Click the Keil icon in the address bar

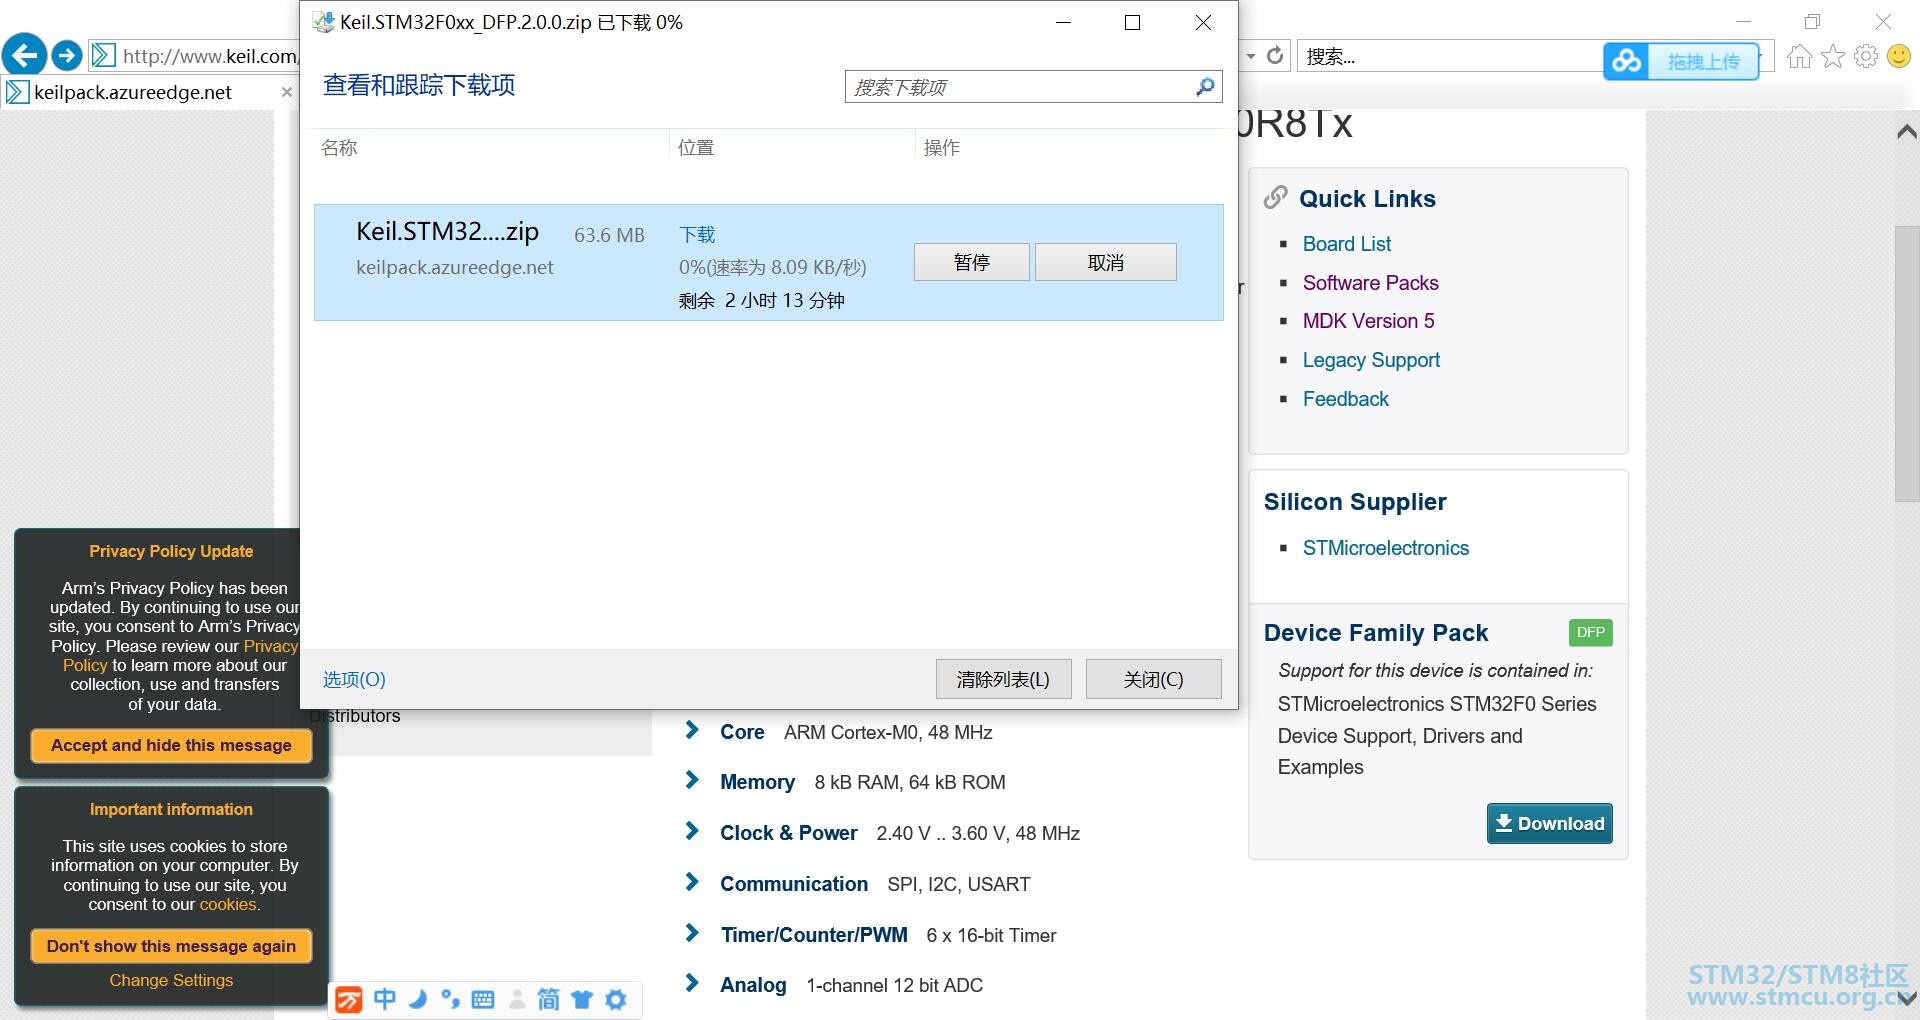[x=103, y=55]
